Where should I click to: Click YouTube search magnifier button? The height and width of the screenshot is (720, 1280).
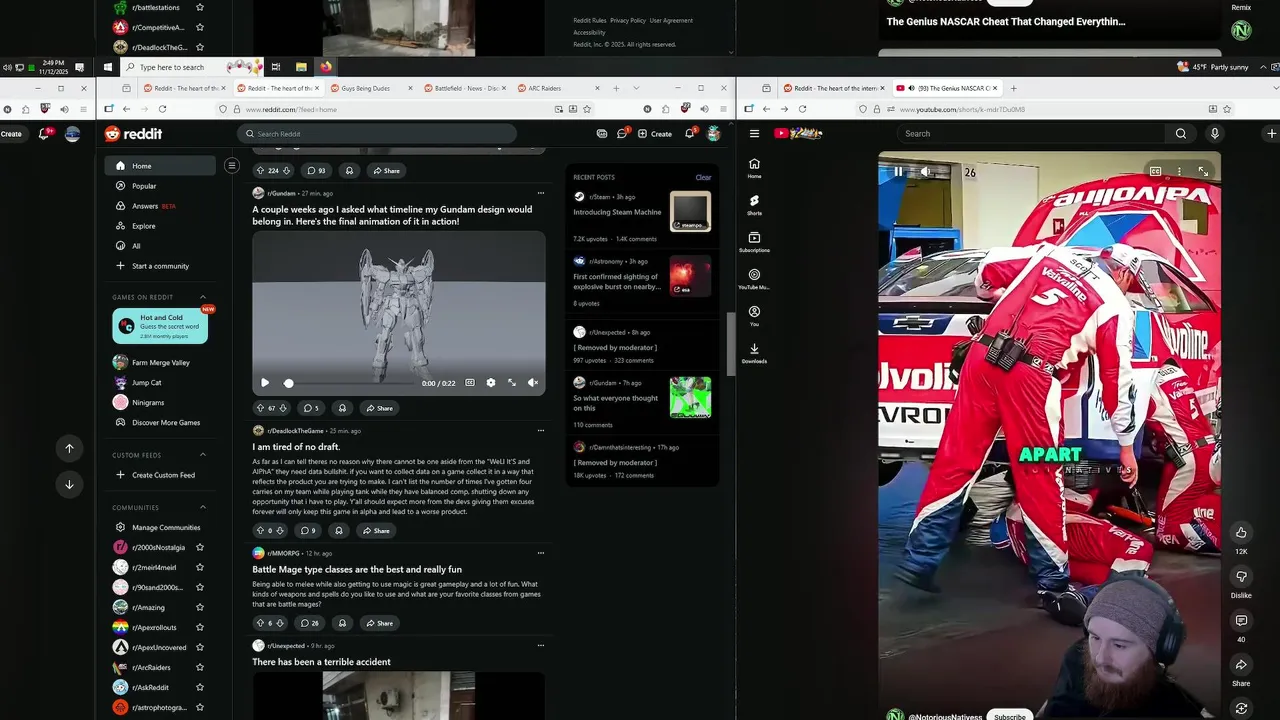click(1181, 134)
